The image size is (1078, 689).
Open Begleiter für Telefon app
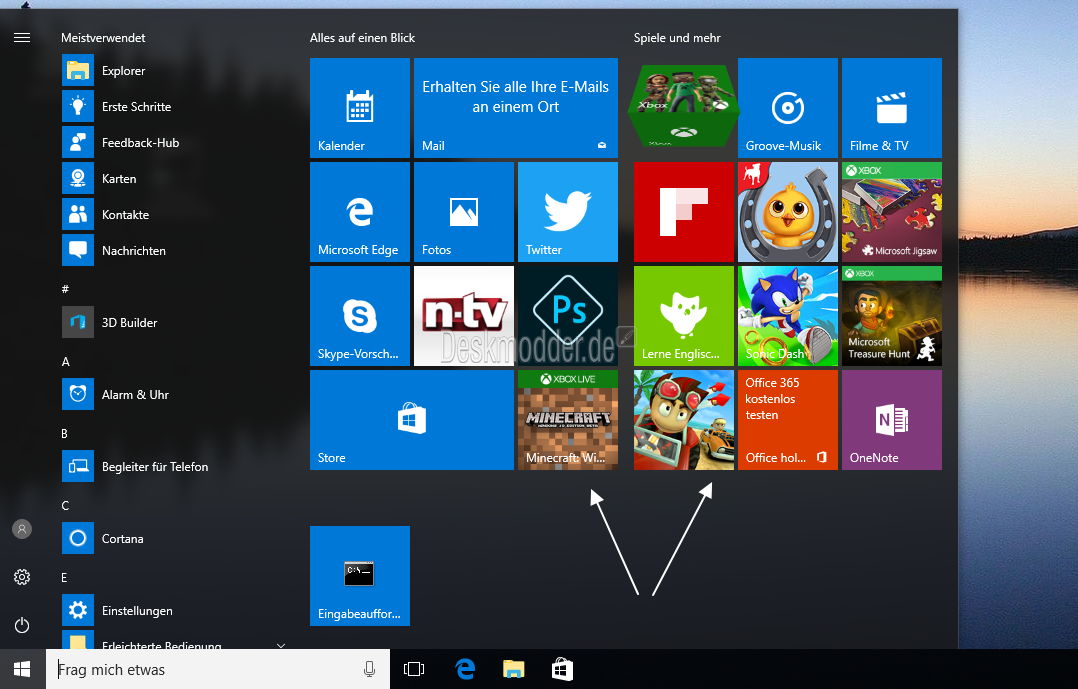[x=172, y=466]
